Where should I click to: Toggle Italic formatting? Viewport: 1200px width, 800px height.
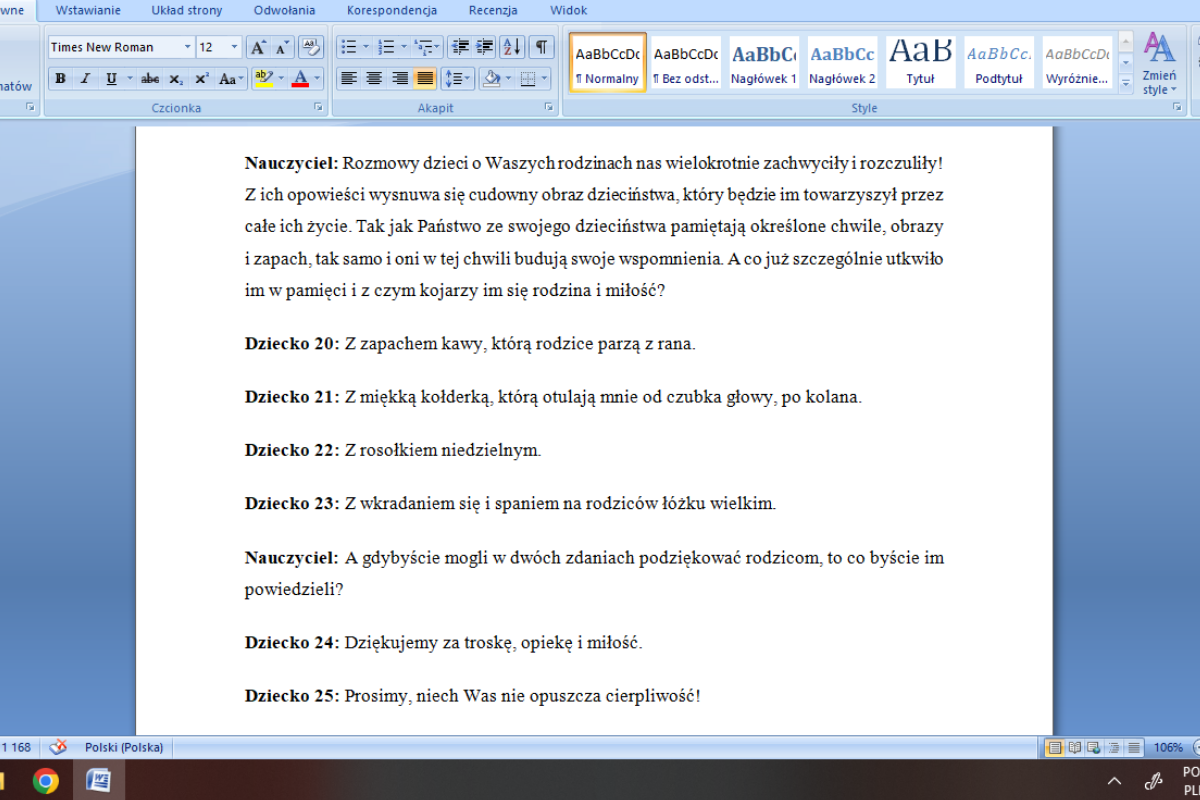(85, 78)
